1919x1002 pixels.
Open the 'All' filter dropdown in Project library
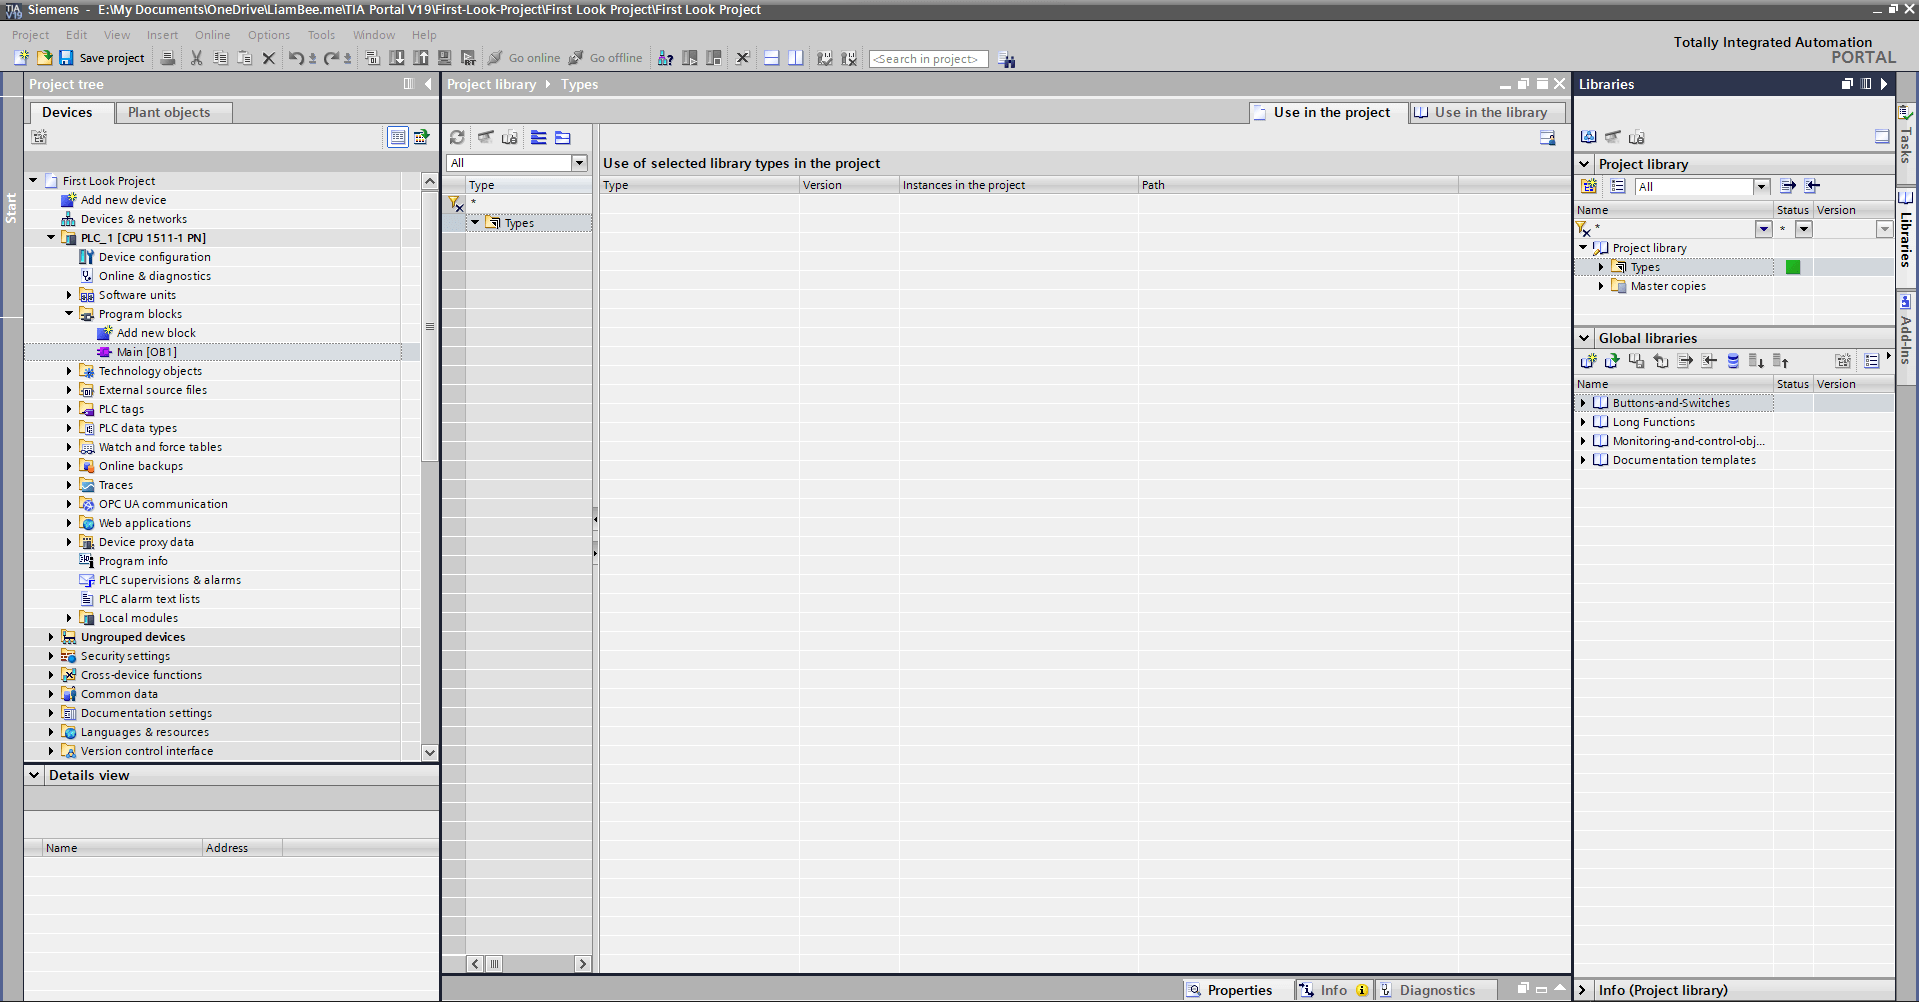[x=1761, y=187]
